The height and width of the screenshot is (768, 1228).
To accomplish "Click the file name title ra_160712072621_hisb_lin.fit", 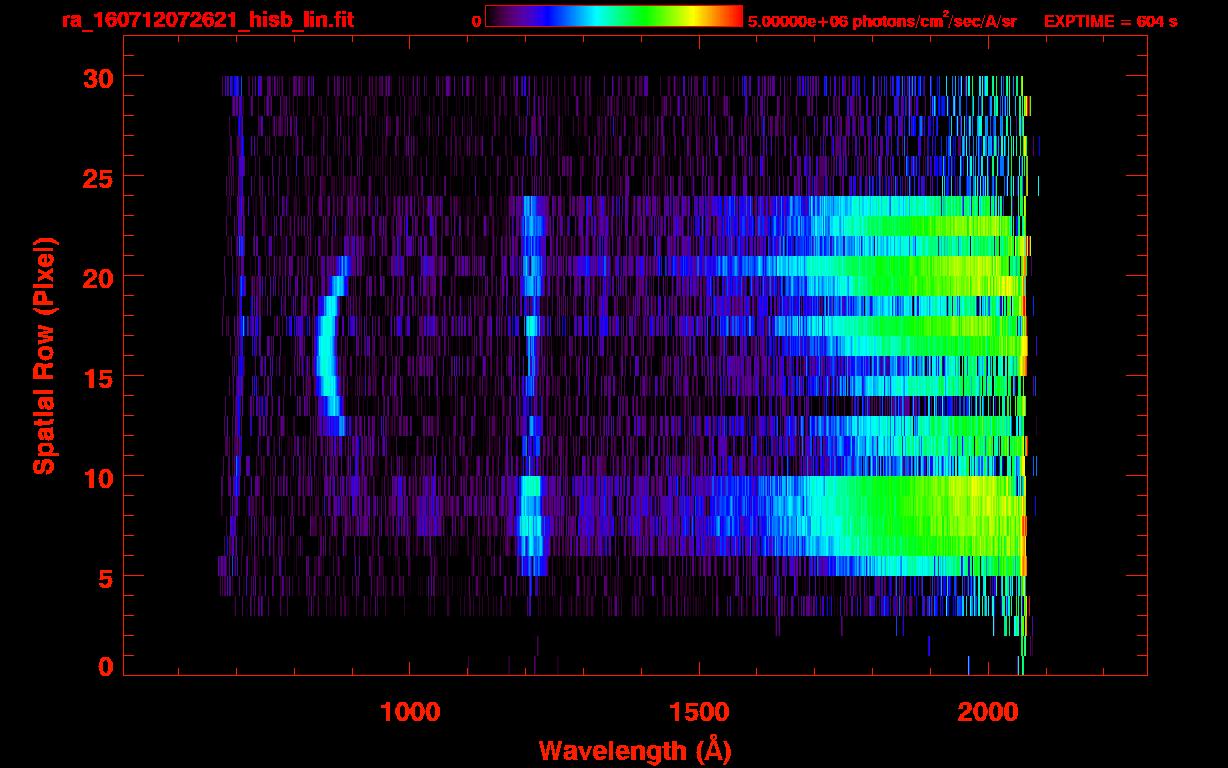I will tap(207, 20).
